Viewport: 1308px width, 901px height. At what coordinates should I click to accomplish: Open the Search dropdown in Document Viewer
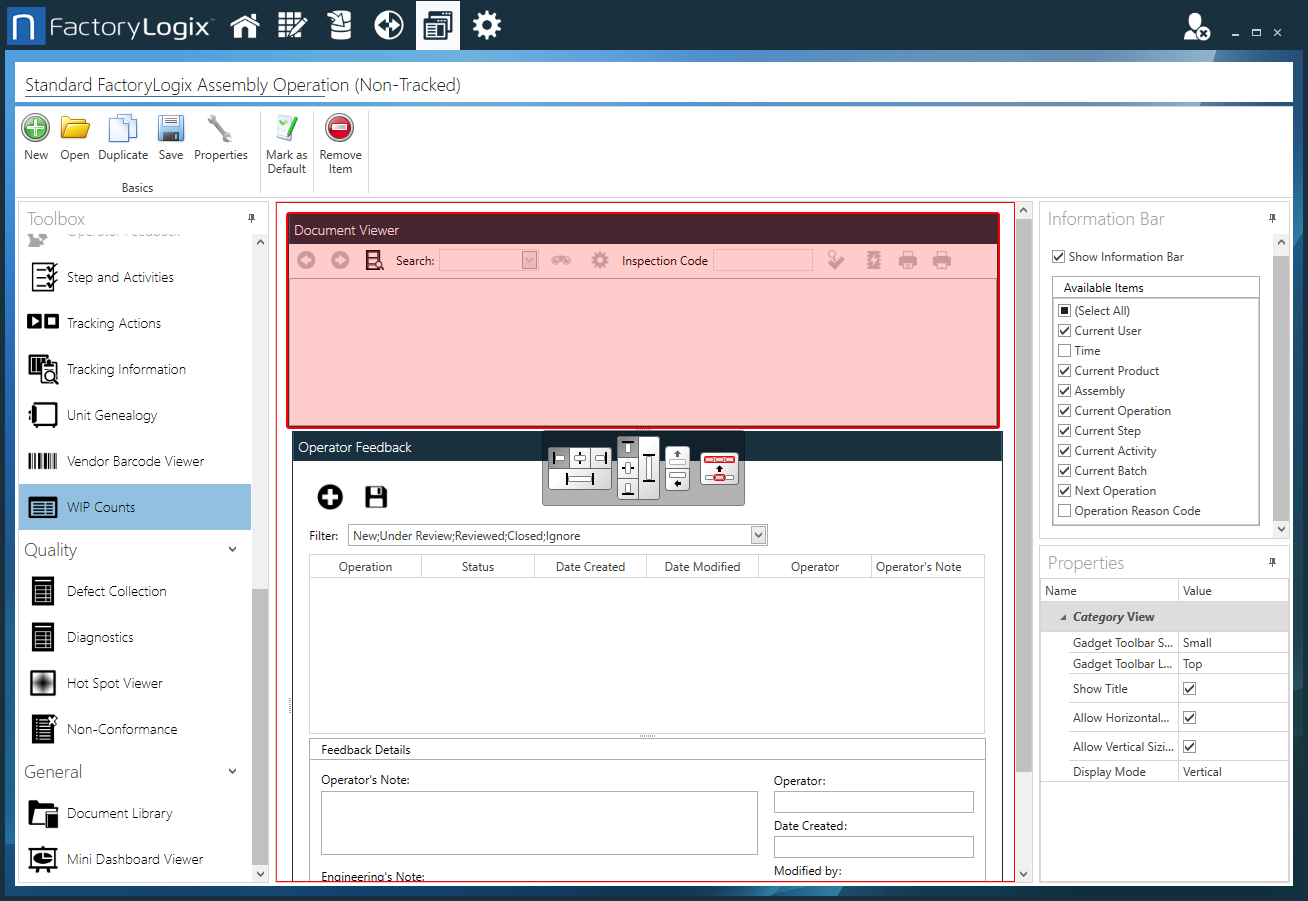tap(531, 260)
